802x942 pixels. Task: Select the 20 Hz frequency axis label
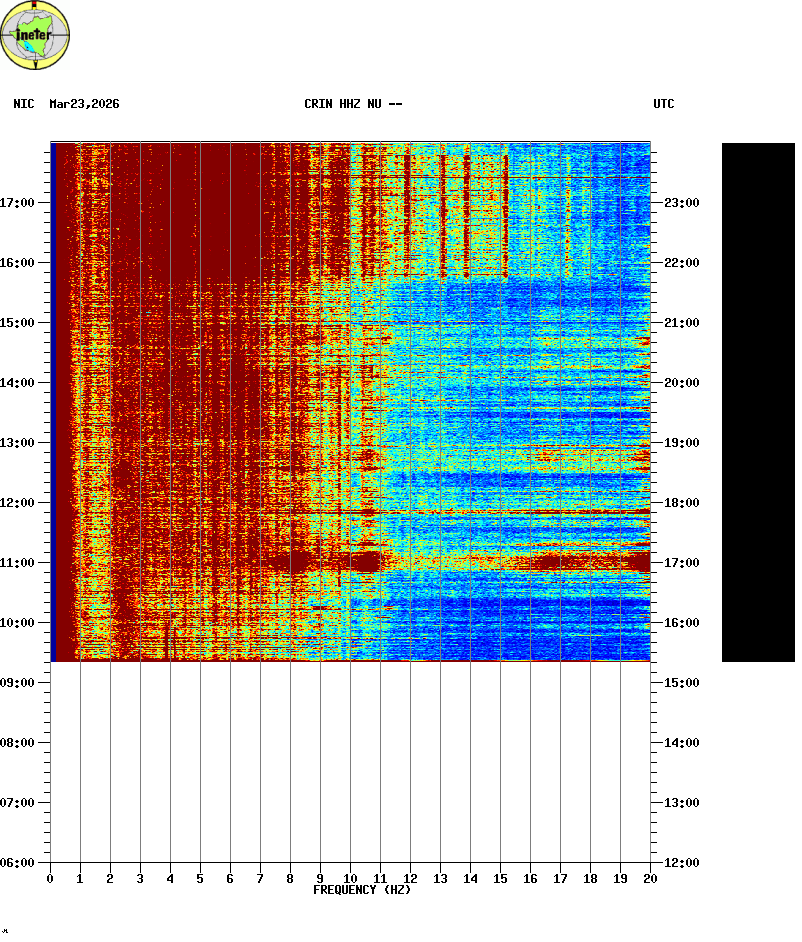point(650,879)
